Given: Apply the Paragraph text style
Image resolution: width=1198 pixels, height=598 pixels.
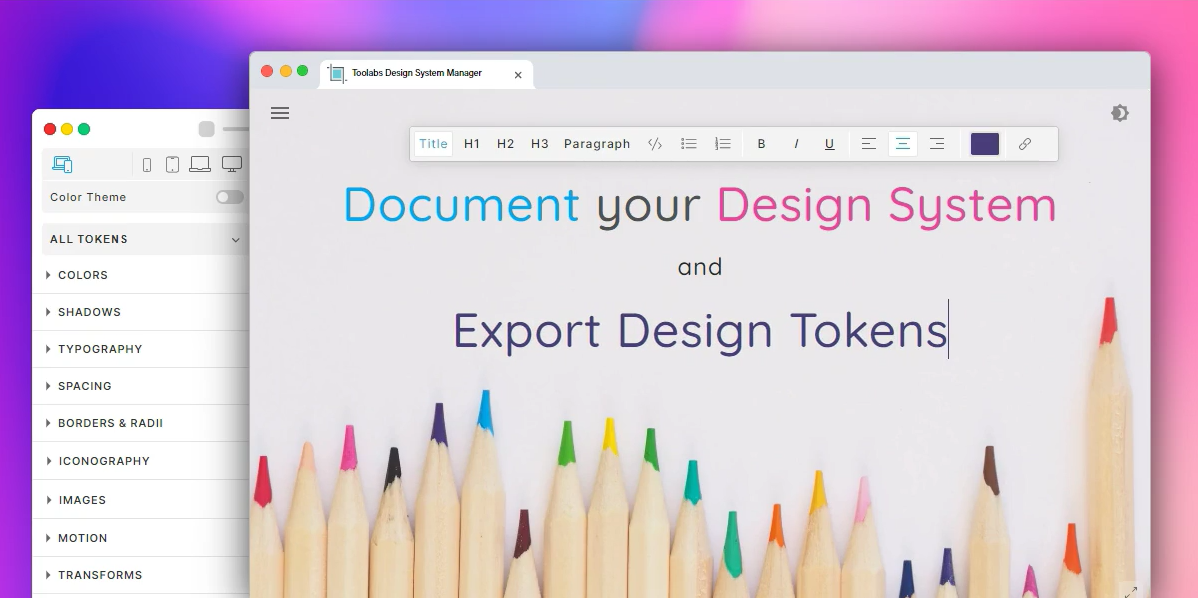Looking at the screenshot, I should pos(596,143).
